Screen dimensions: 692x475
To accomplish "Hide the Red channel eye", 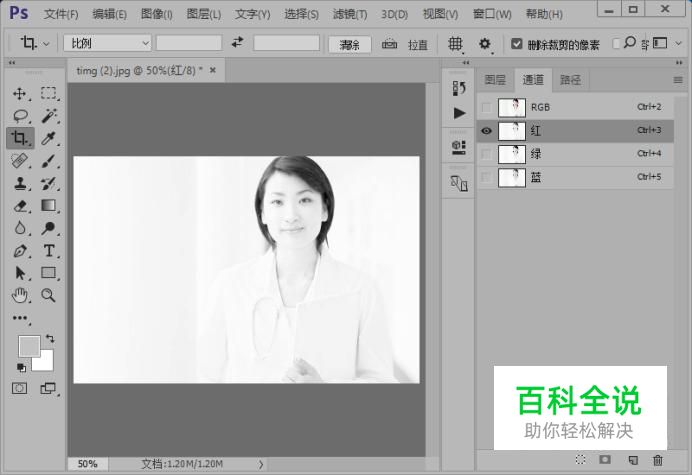I will pos(486,131).
